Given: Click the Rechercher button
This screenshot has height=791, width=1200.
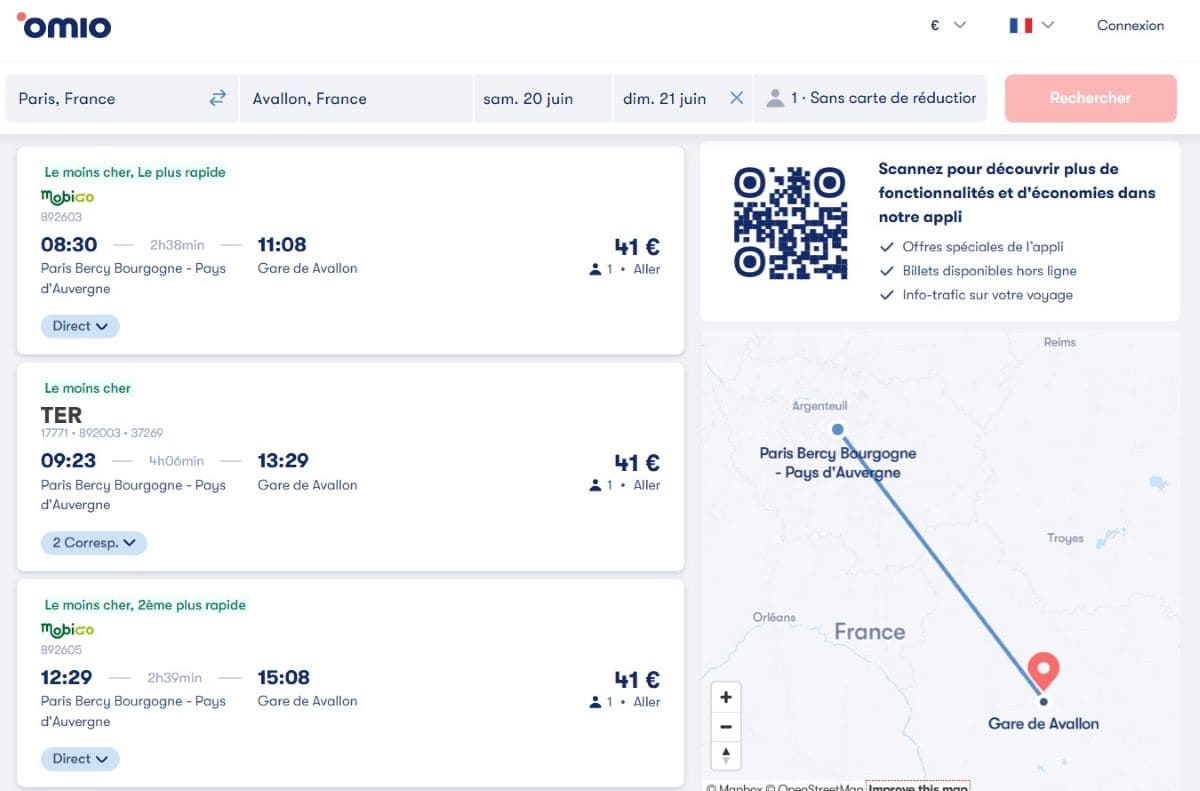Looking at the screenshot, I should (x=1090, y=98).
